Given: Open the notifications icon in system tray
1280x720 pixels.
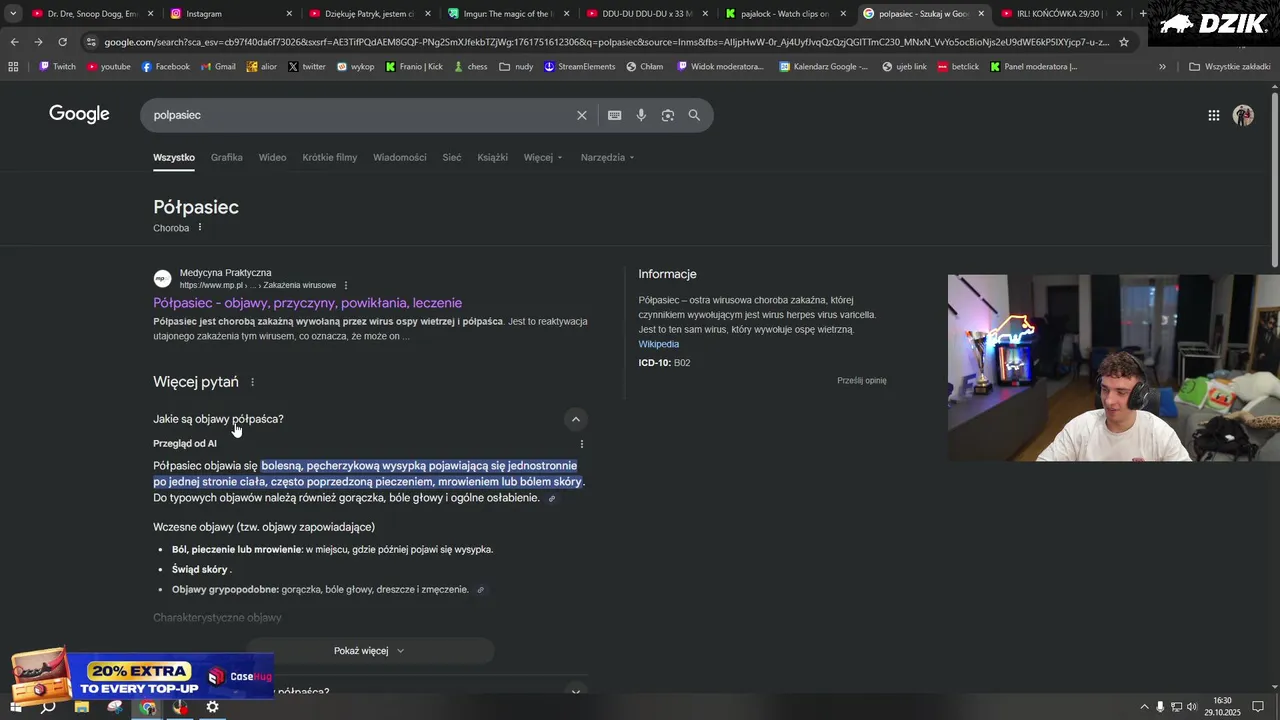Looking at the screenshot, I should point(1258,707).
